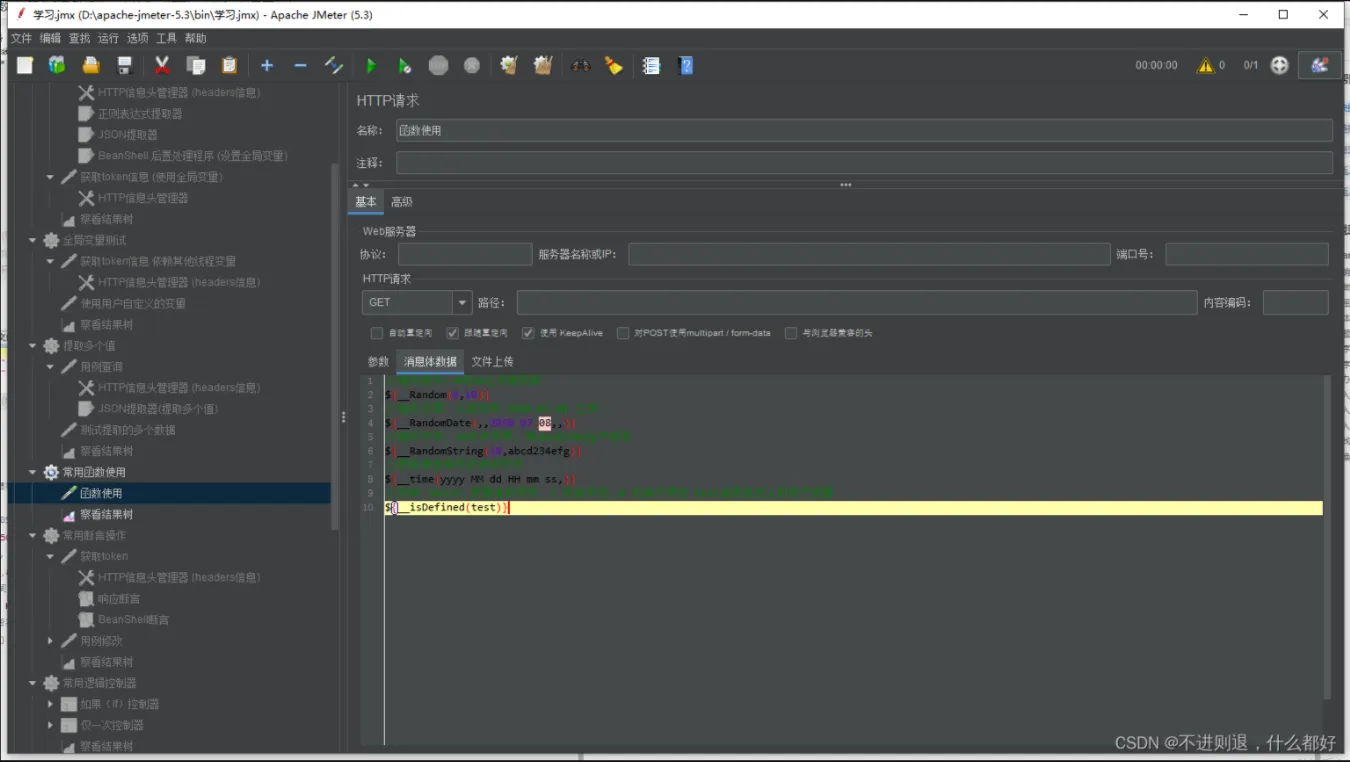Toggle 对POST使用multipart / form-data checkbox

click(623, 333)
